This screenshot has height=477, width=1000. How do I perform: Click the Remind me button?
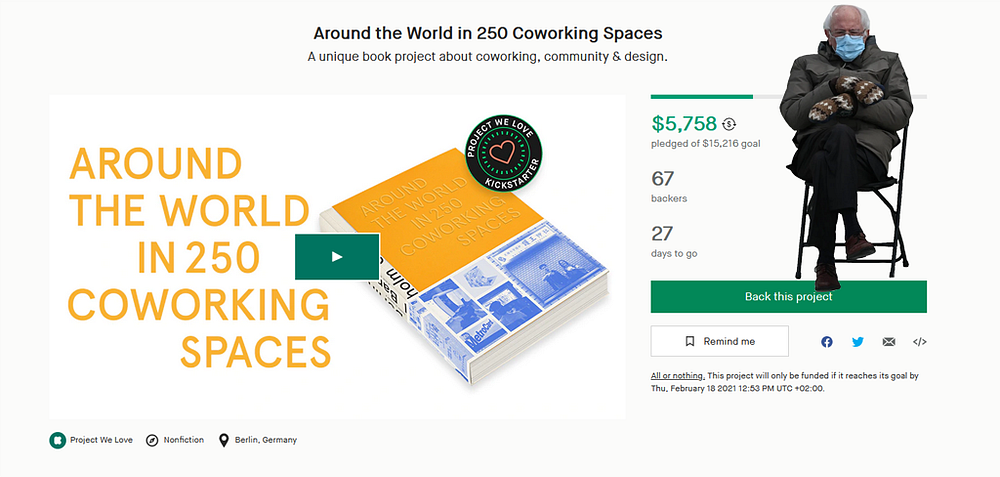click(719, 341)
